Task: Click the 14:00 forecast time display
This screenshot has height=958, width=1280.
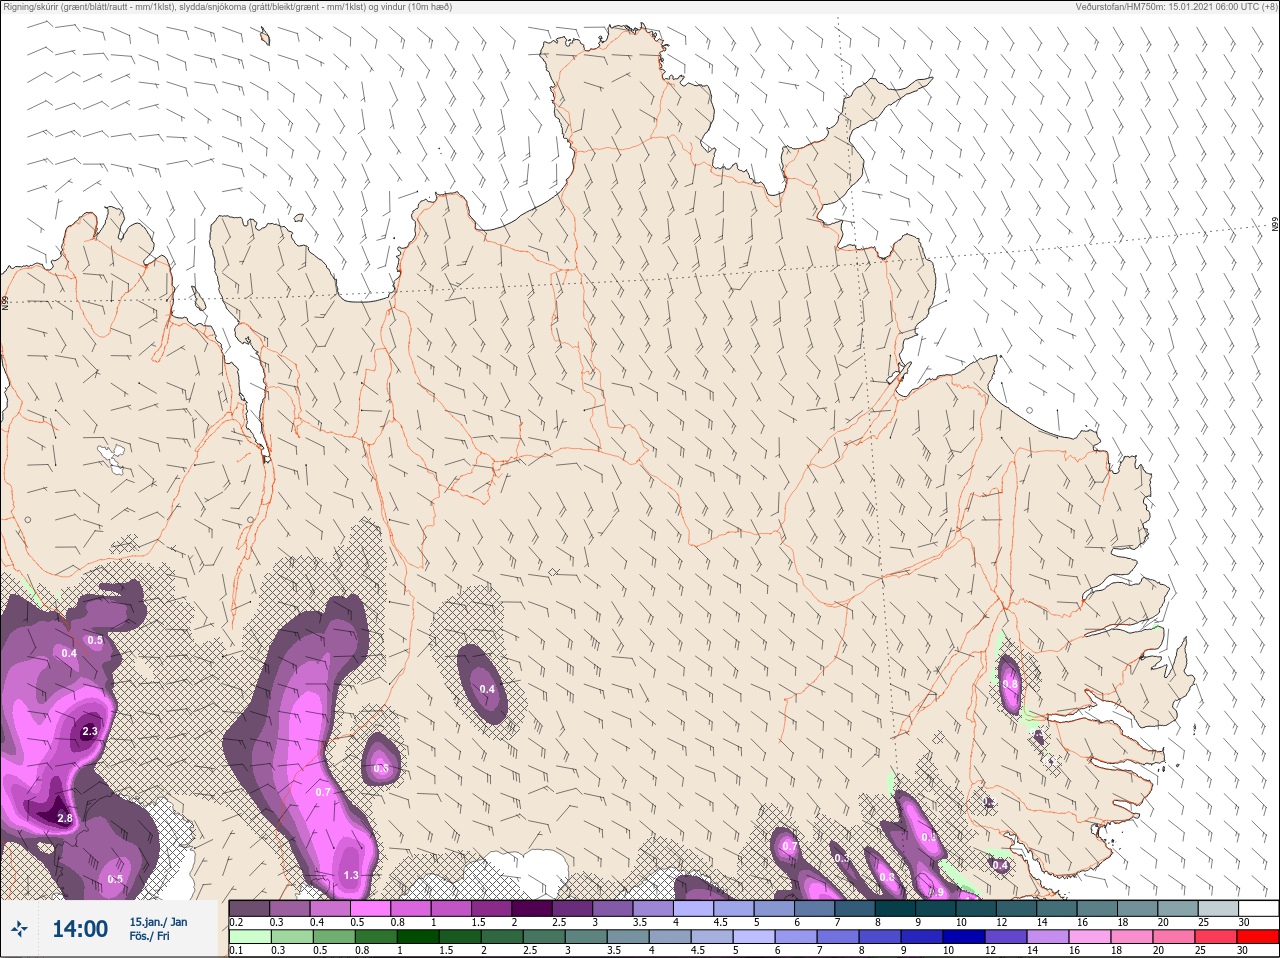Action: click(x=80, y=929)
